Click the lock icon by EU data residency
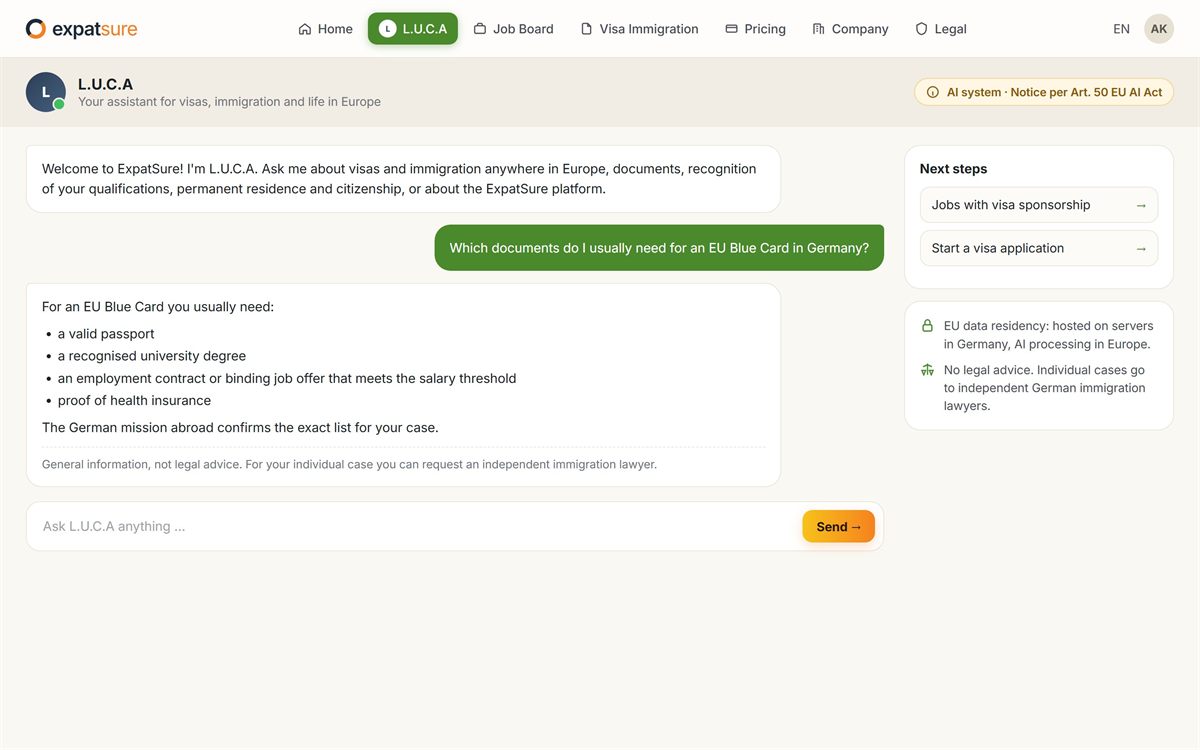This screenshot has height=750, width=1200. click(x=927, y=326)
